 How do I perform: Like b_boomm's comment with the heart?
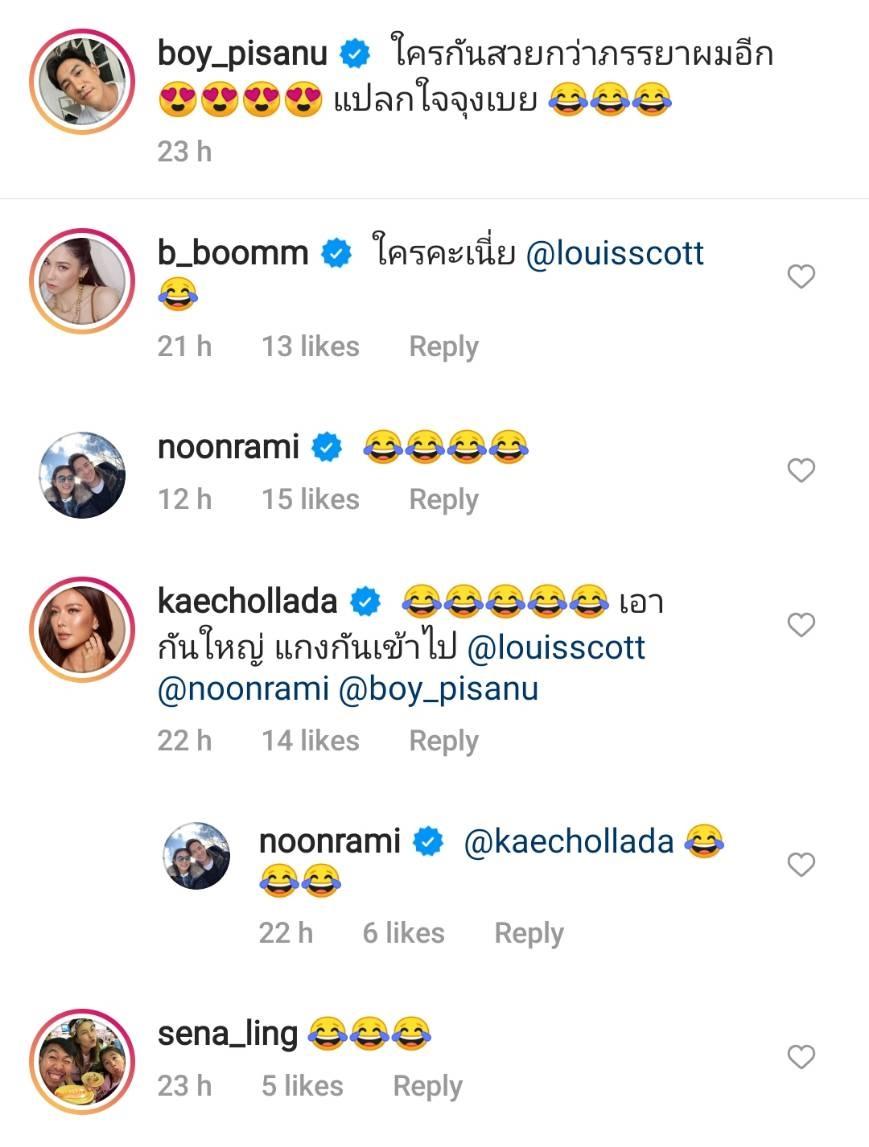point(801,277)
